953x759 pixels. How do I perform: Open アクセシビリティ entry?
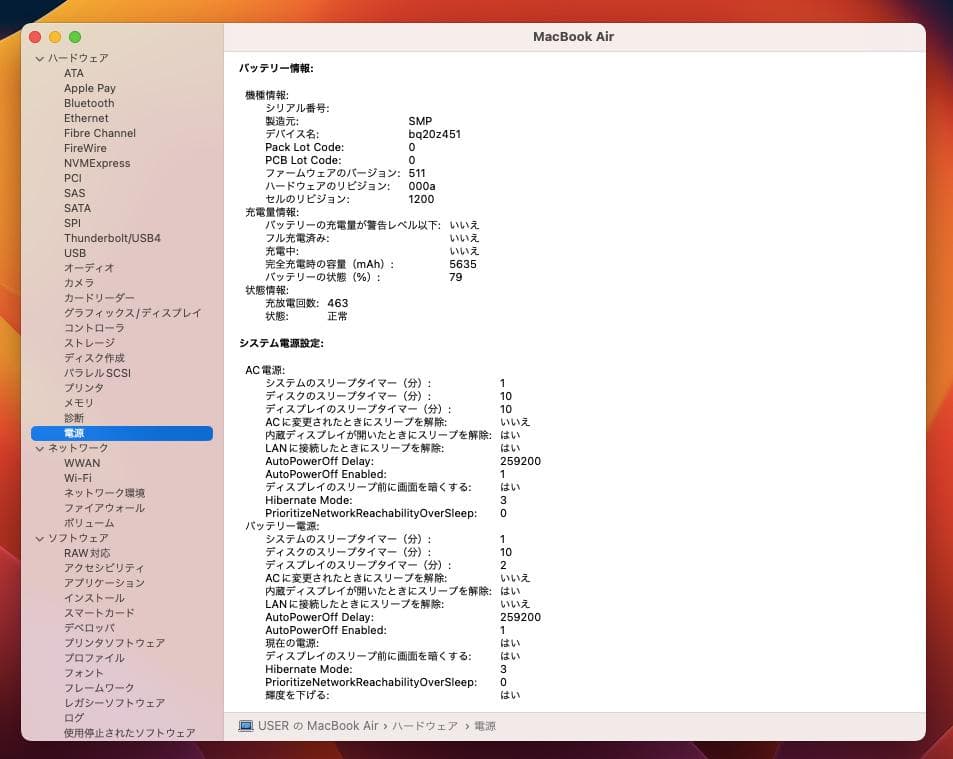point(104,568)
